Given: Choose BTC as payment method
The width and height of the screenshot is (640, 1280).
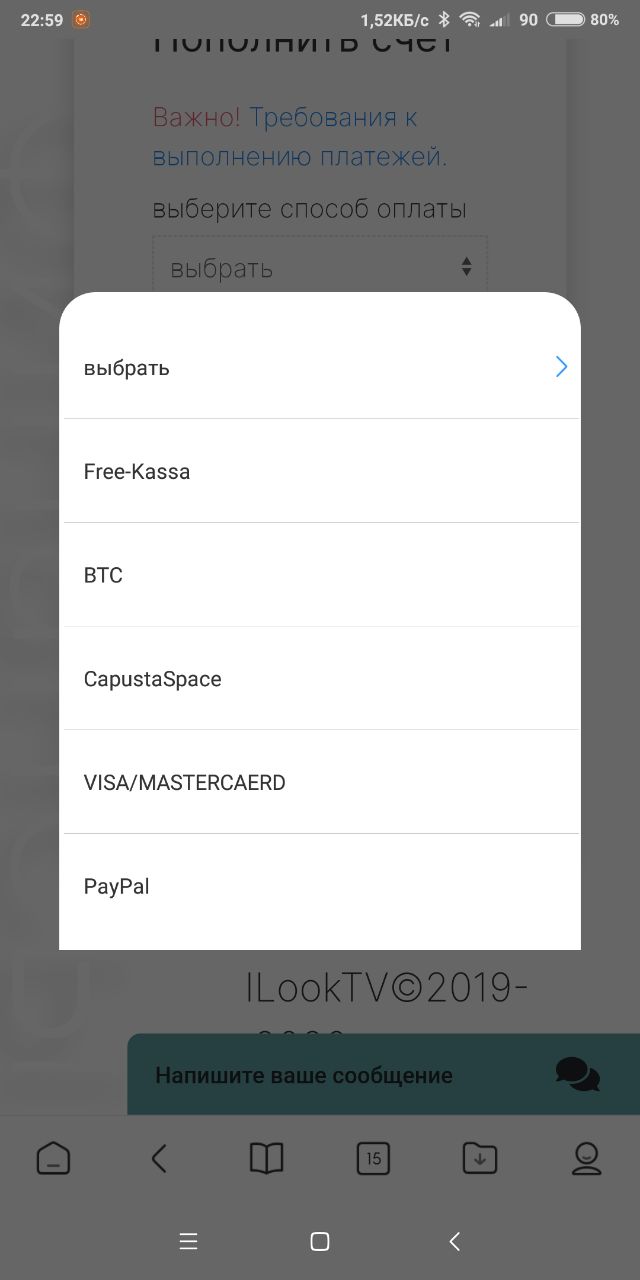Looking at the screenshot, I should [x=322, y=575].
